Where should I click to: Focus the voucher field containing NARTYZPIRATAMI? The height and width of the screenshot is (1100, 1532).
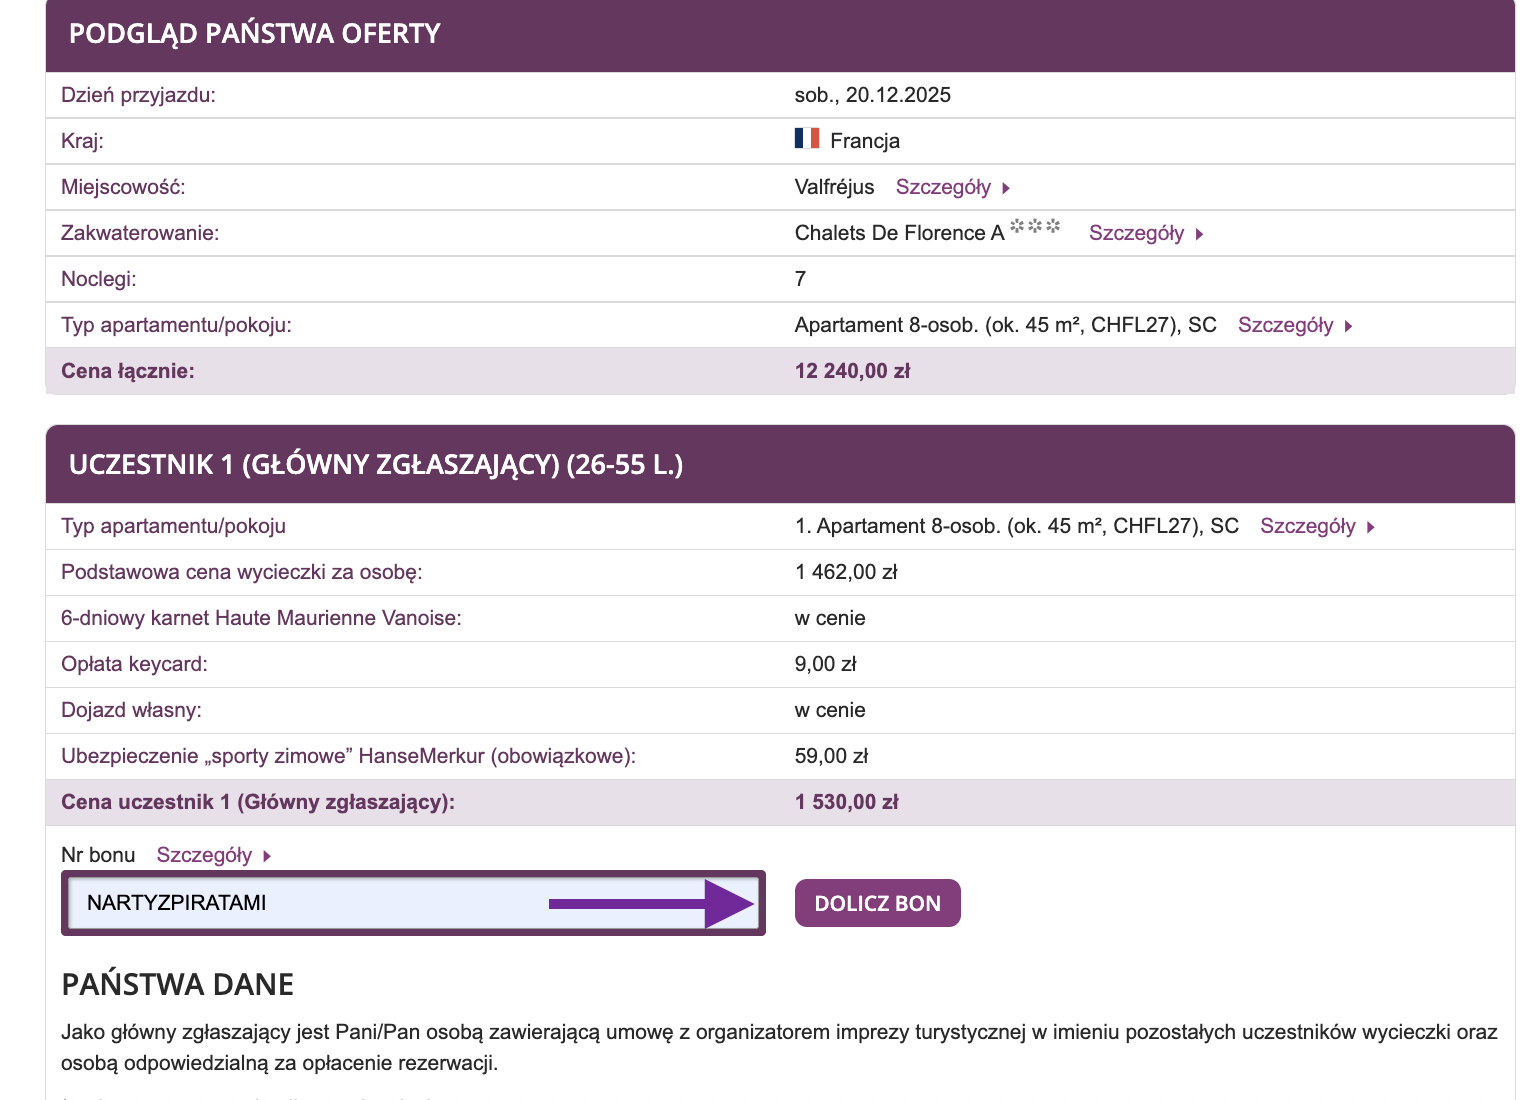click(300, 903)
